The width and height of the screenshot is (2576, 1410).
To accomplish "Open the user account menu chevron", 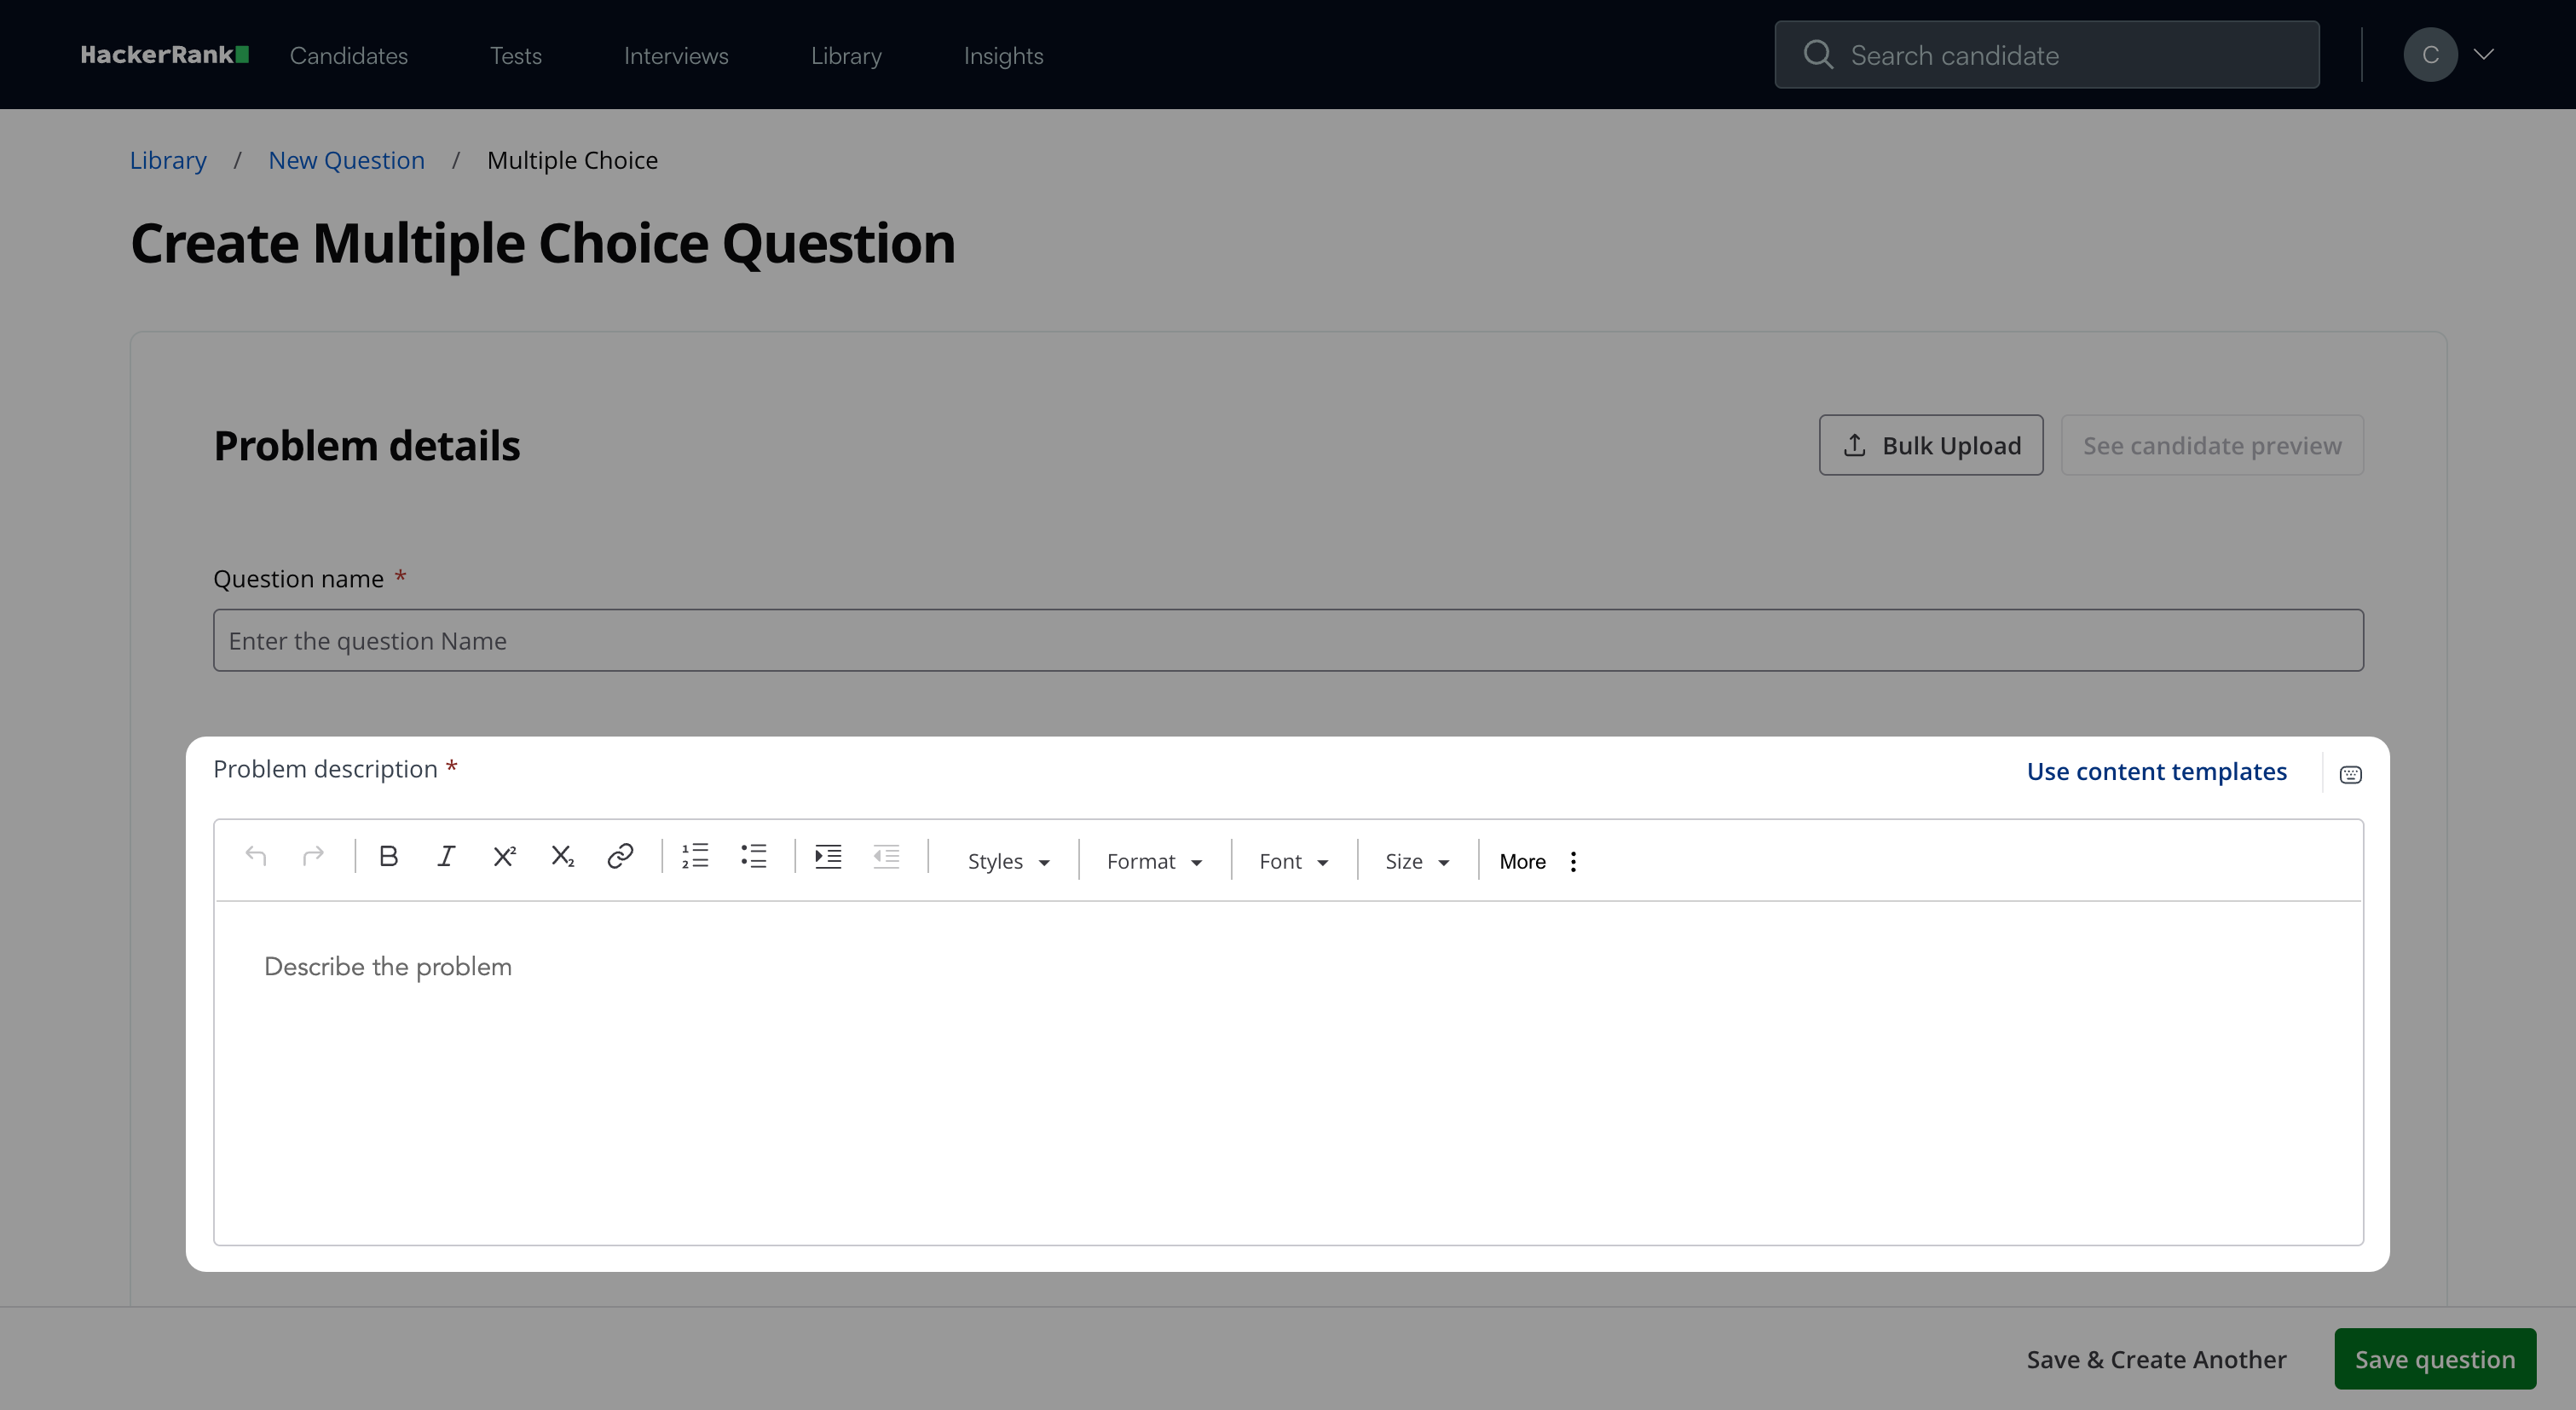I will (x=2483, y=55).
